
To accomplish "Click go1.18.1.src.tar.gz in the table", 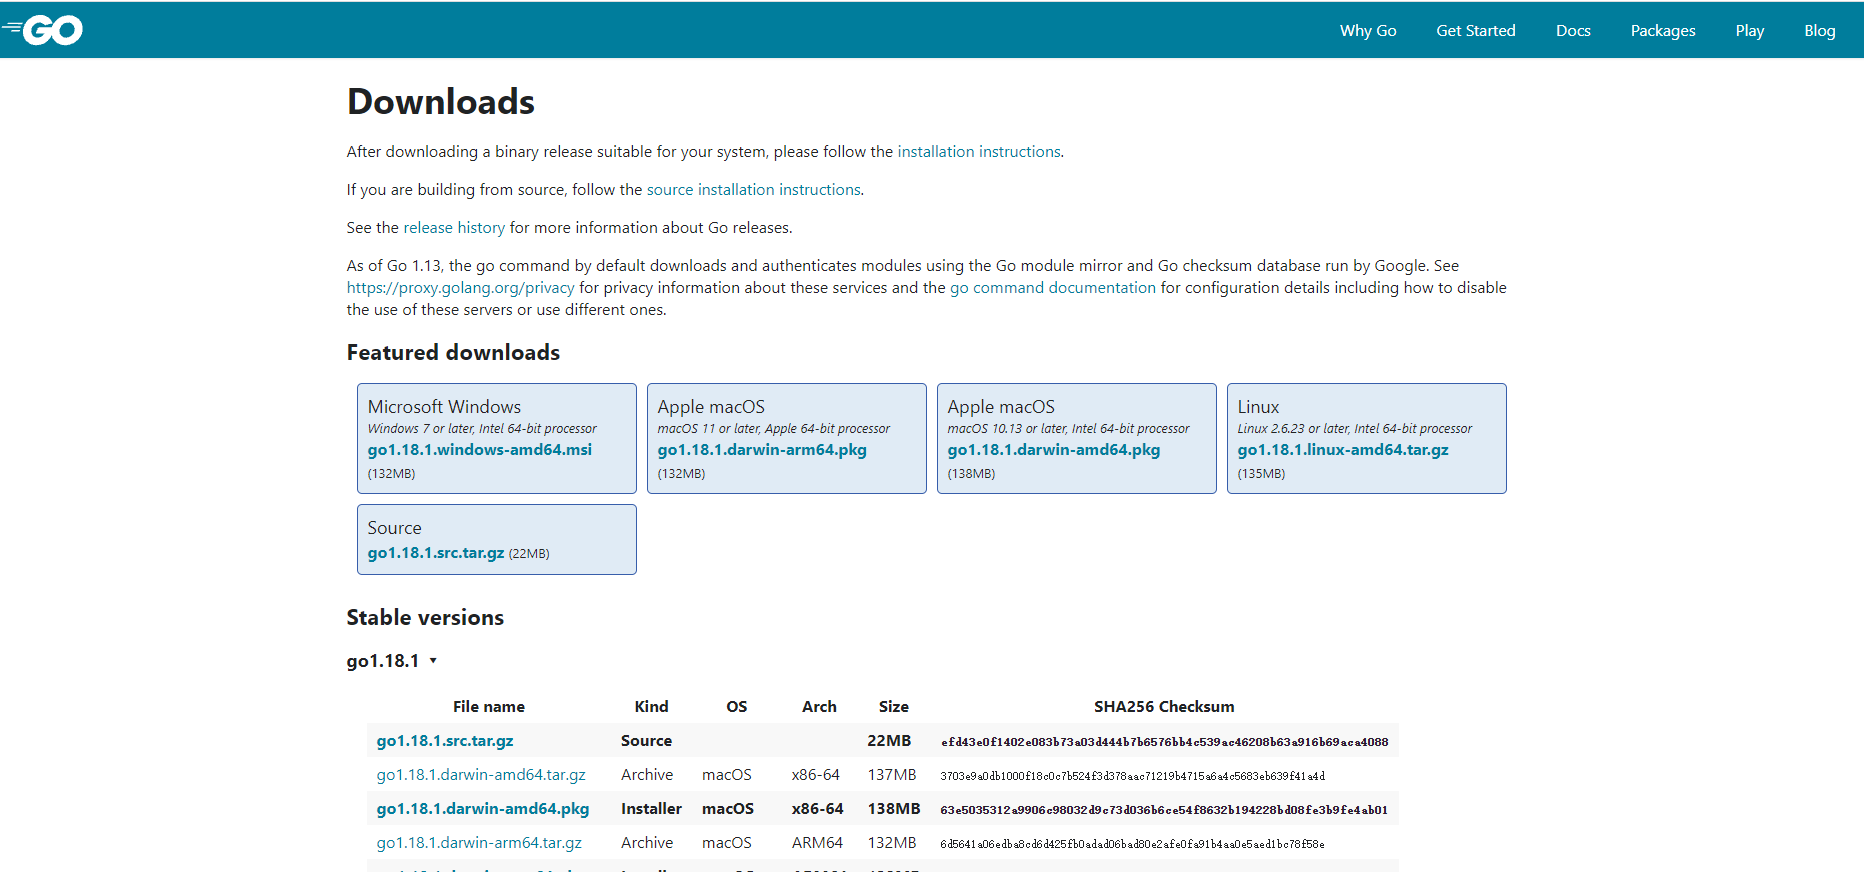I will coord(445,741).
